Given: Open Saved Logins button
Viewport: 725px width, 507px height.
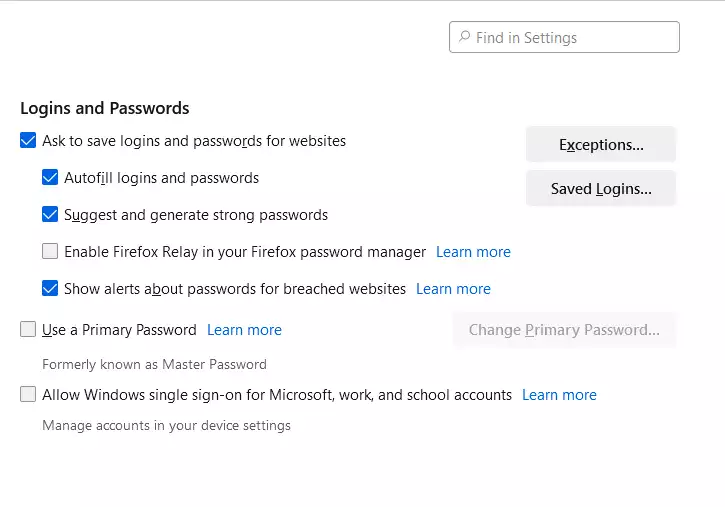Looking at the screenshot, I should pyautogui.click(x=601, y=189).
